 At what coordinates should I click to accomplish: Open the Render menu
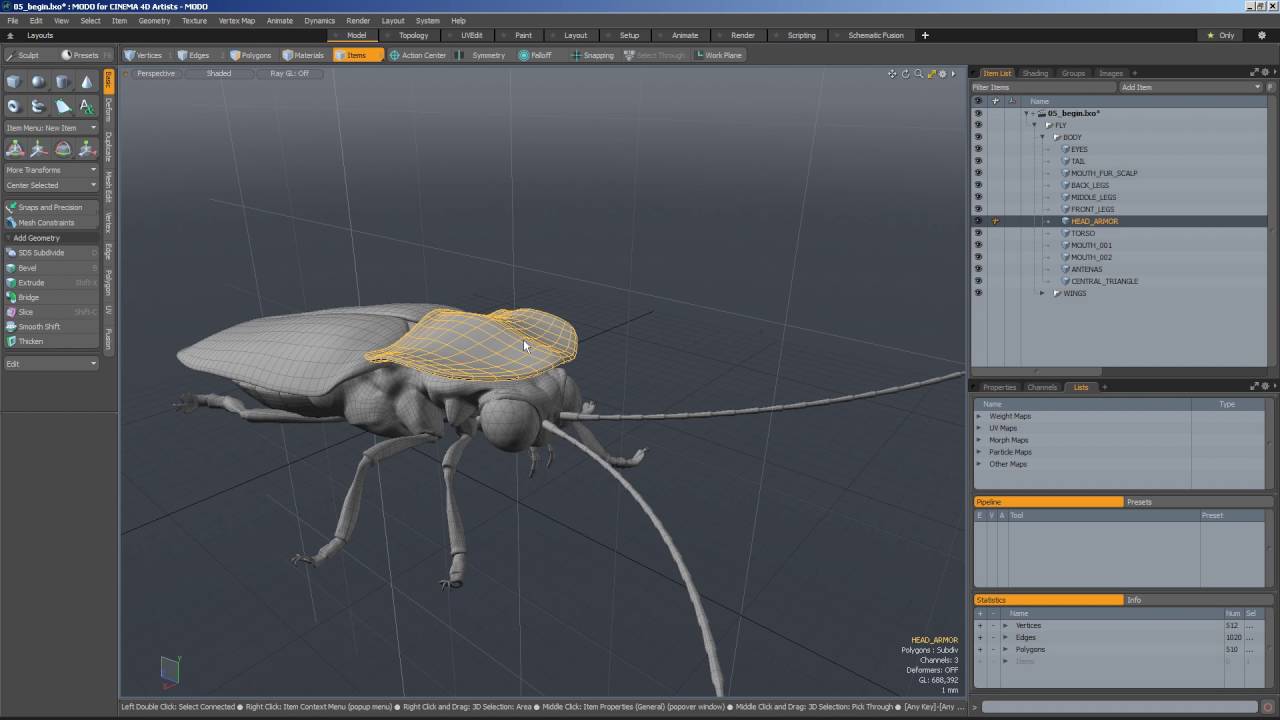pyautogui.click(x=358, y=20)
